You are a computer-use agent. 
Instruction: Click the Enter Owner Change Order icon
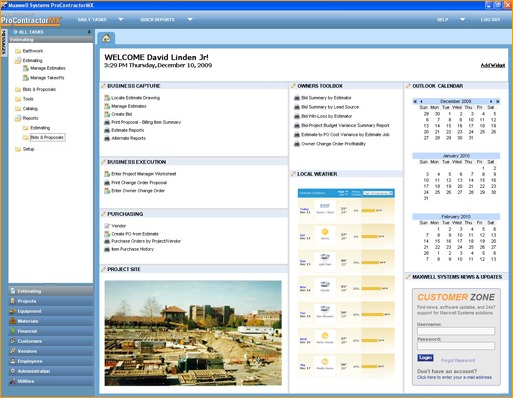point(107,191)
